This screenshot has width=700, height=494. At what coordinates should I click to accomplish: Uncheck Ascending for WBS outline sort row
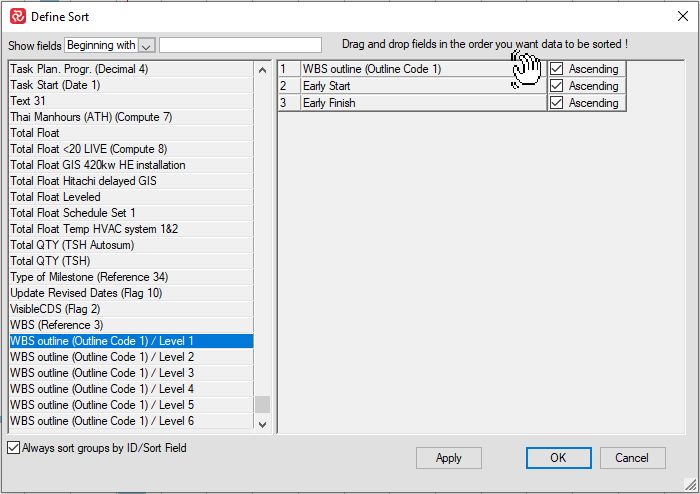coord(557,70)
